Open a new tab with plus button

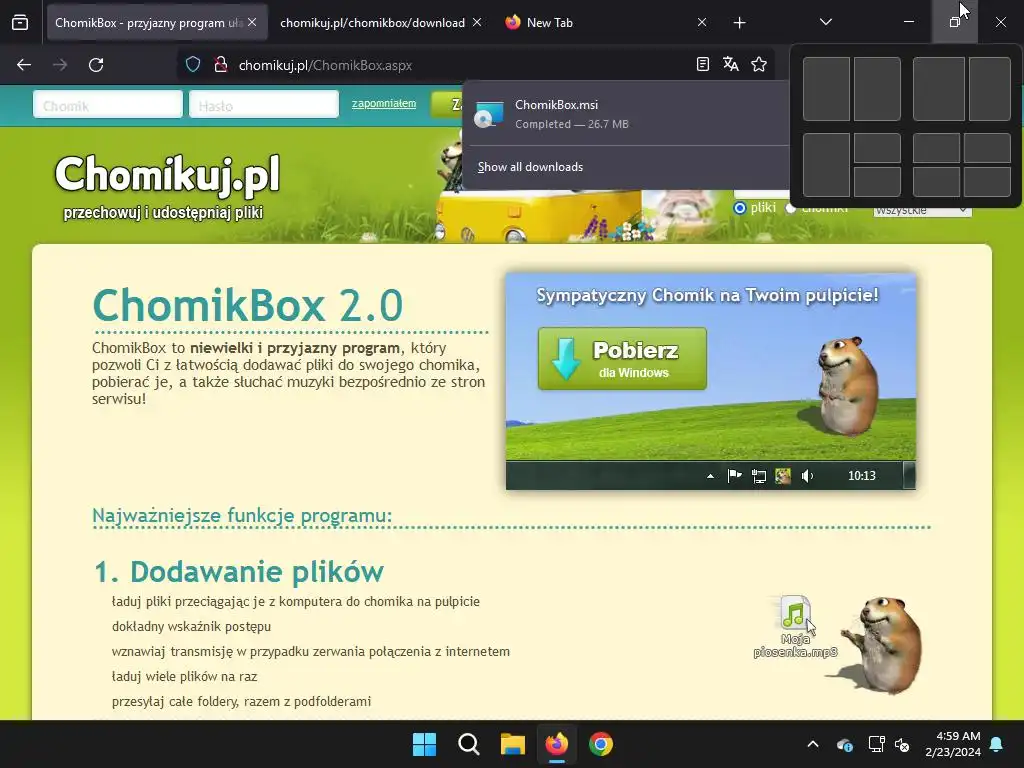tap(739, 23)
